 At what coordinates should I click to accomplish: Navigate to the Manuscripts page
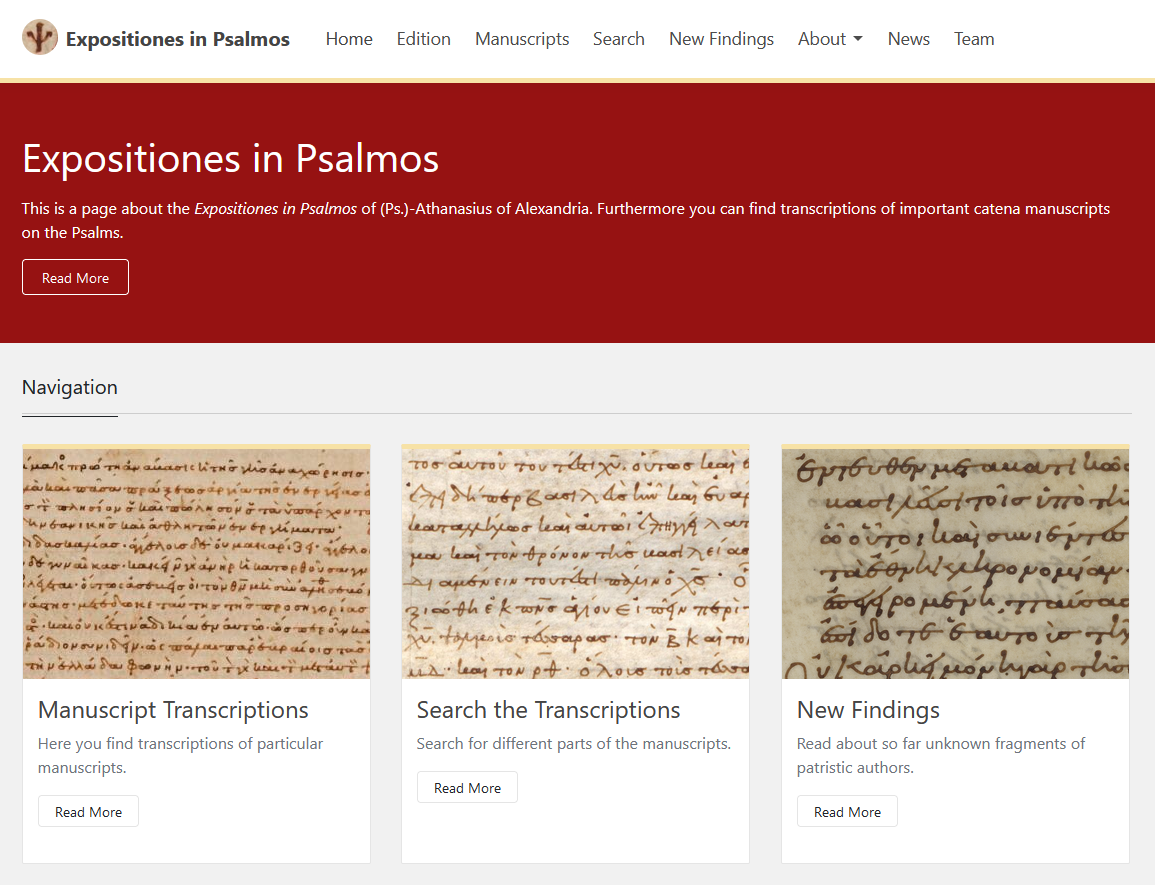(x=522, y=39)
